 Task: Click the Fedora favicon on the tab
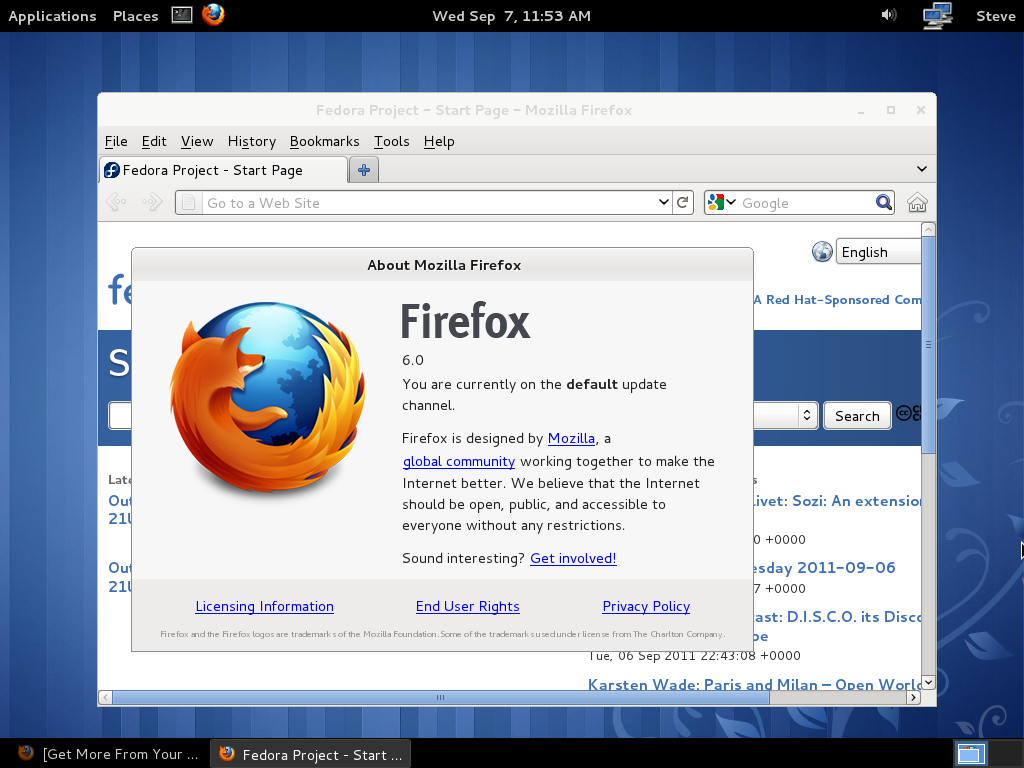pos(112,170)
